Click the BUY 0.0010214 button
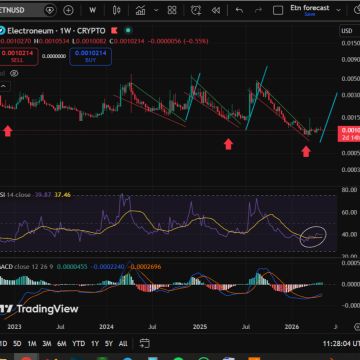 [91, 56]
